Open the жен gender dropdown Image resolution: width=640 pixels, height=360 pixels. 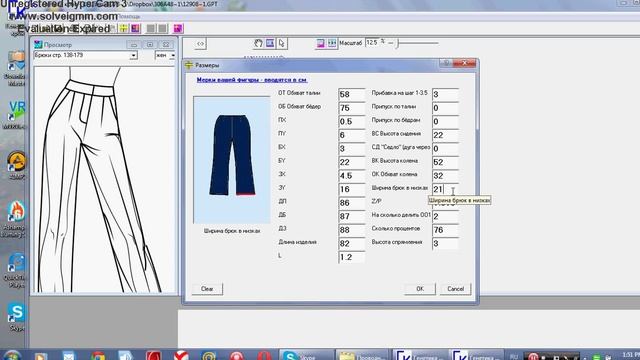point(173,55)
